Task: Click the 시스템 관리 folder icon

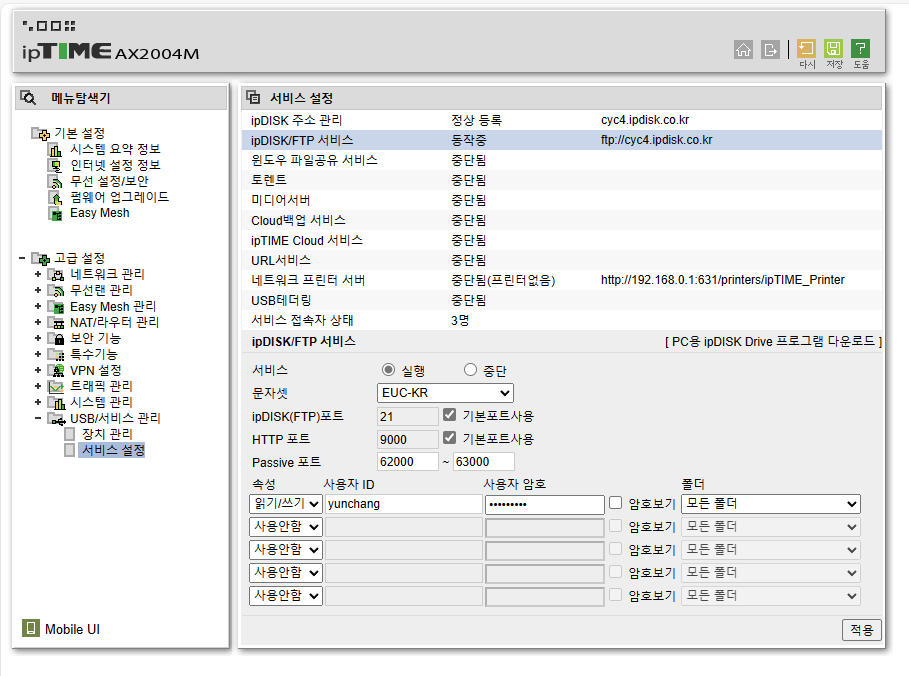Action: tap(56, 402)
